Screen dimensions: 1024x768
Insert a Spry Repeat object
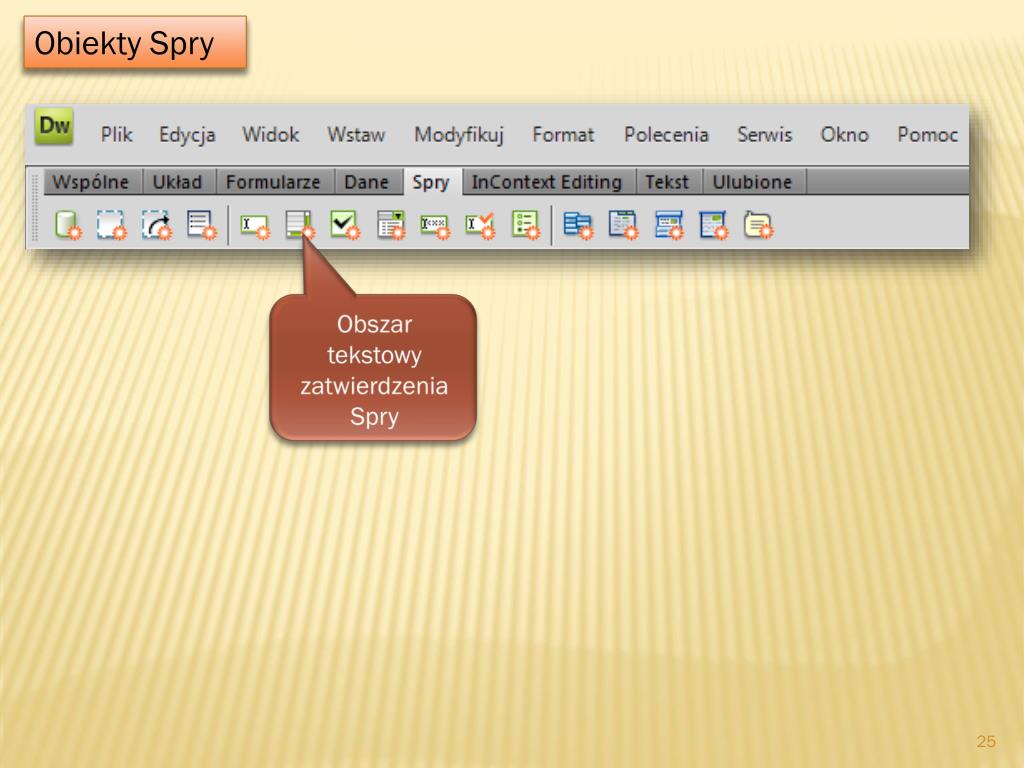(x=157, y=225)
